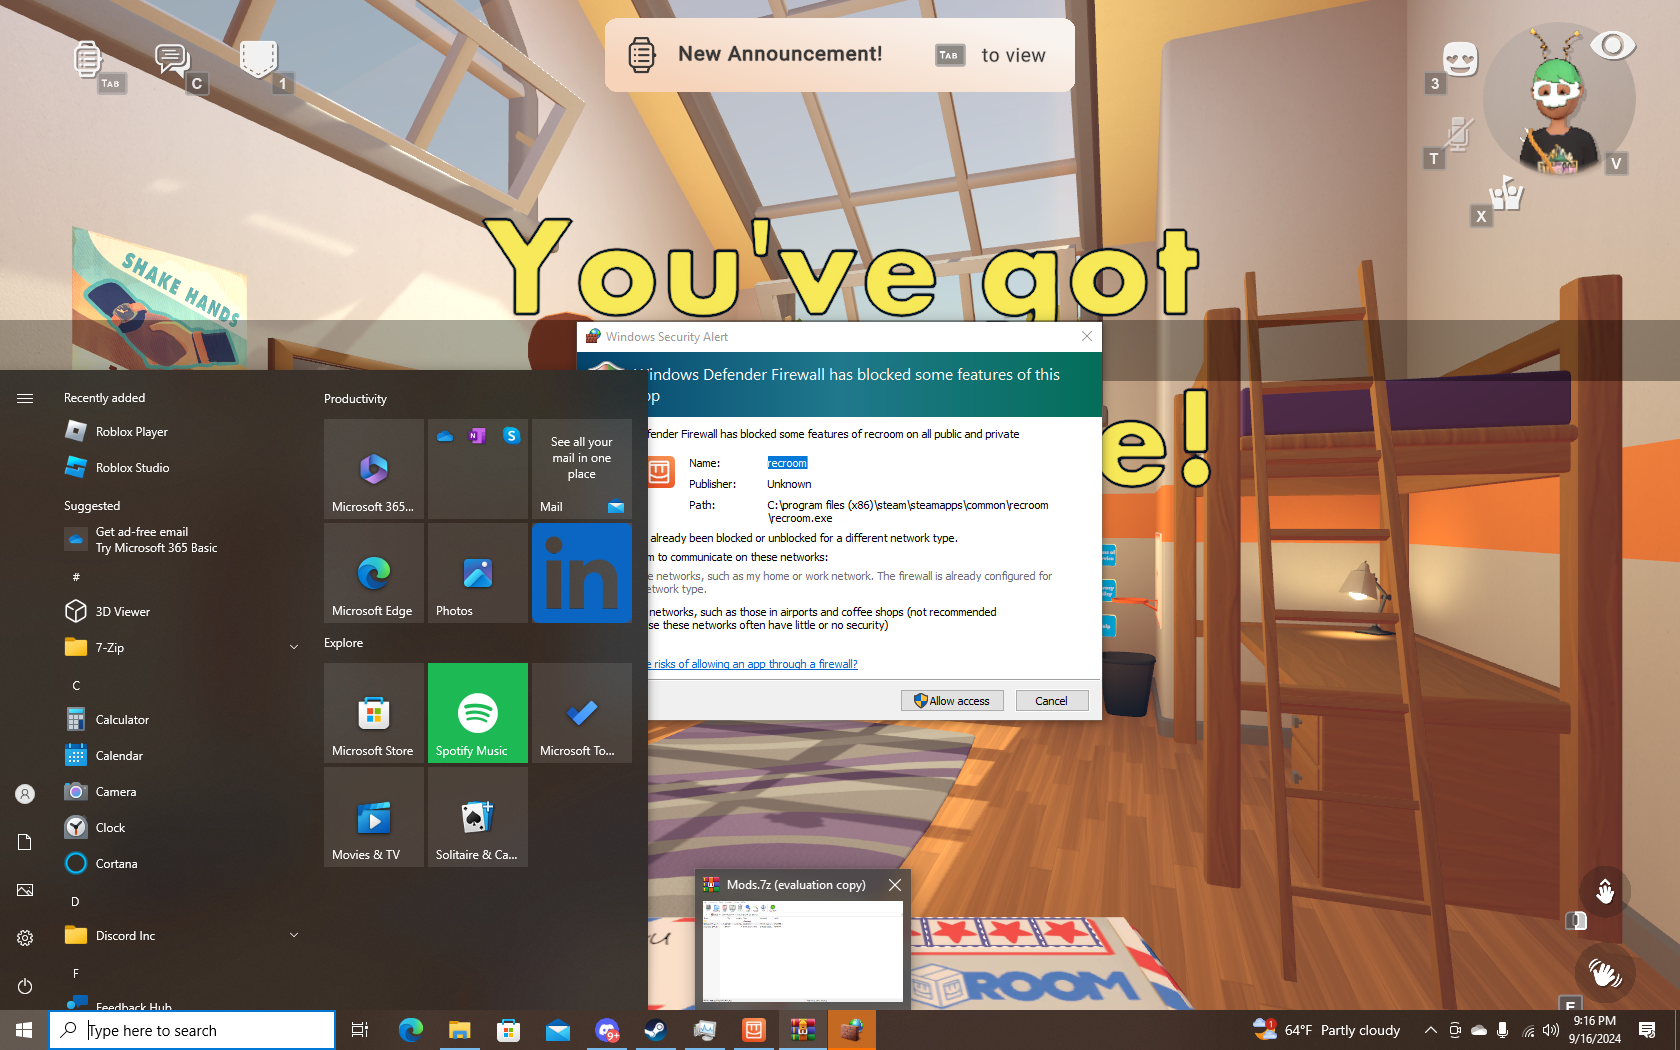Open the Photos tile
Viewport: 1680px width, 1050px height.
point(478,573)
